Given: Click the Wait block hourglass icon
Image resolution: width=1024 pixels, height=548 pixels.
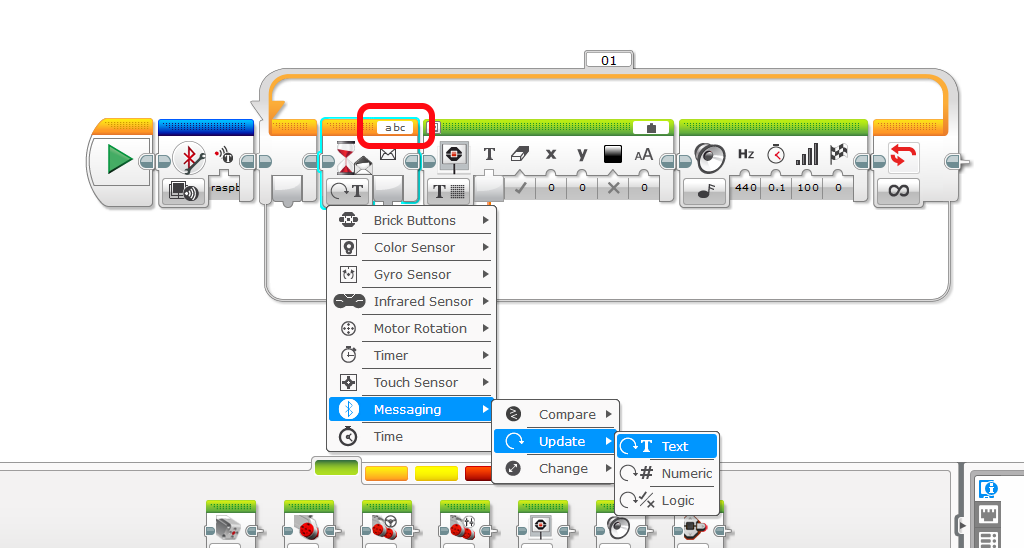Looking at the screenshot, I should pos(345,157).
